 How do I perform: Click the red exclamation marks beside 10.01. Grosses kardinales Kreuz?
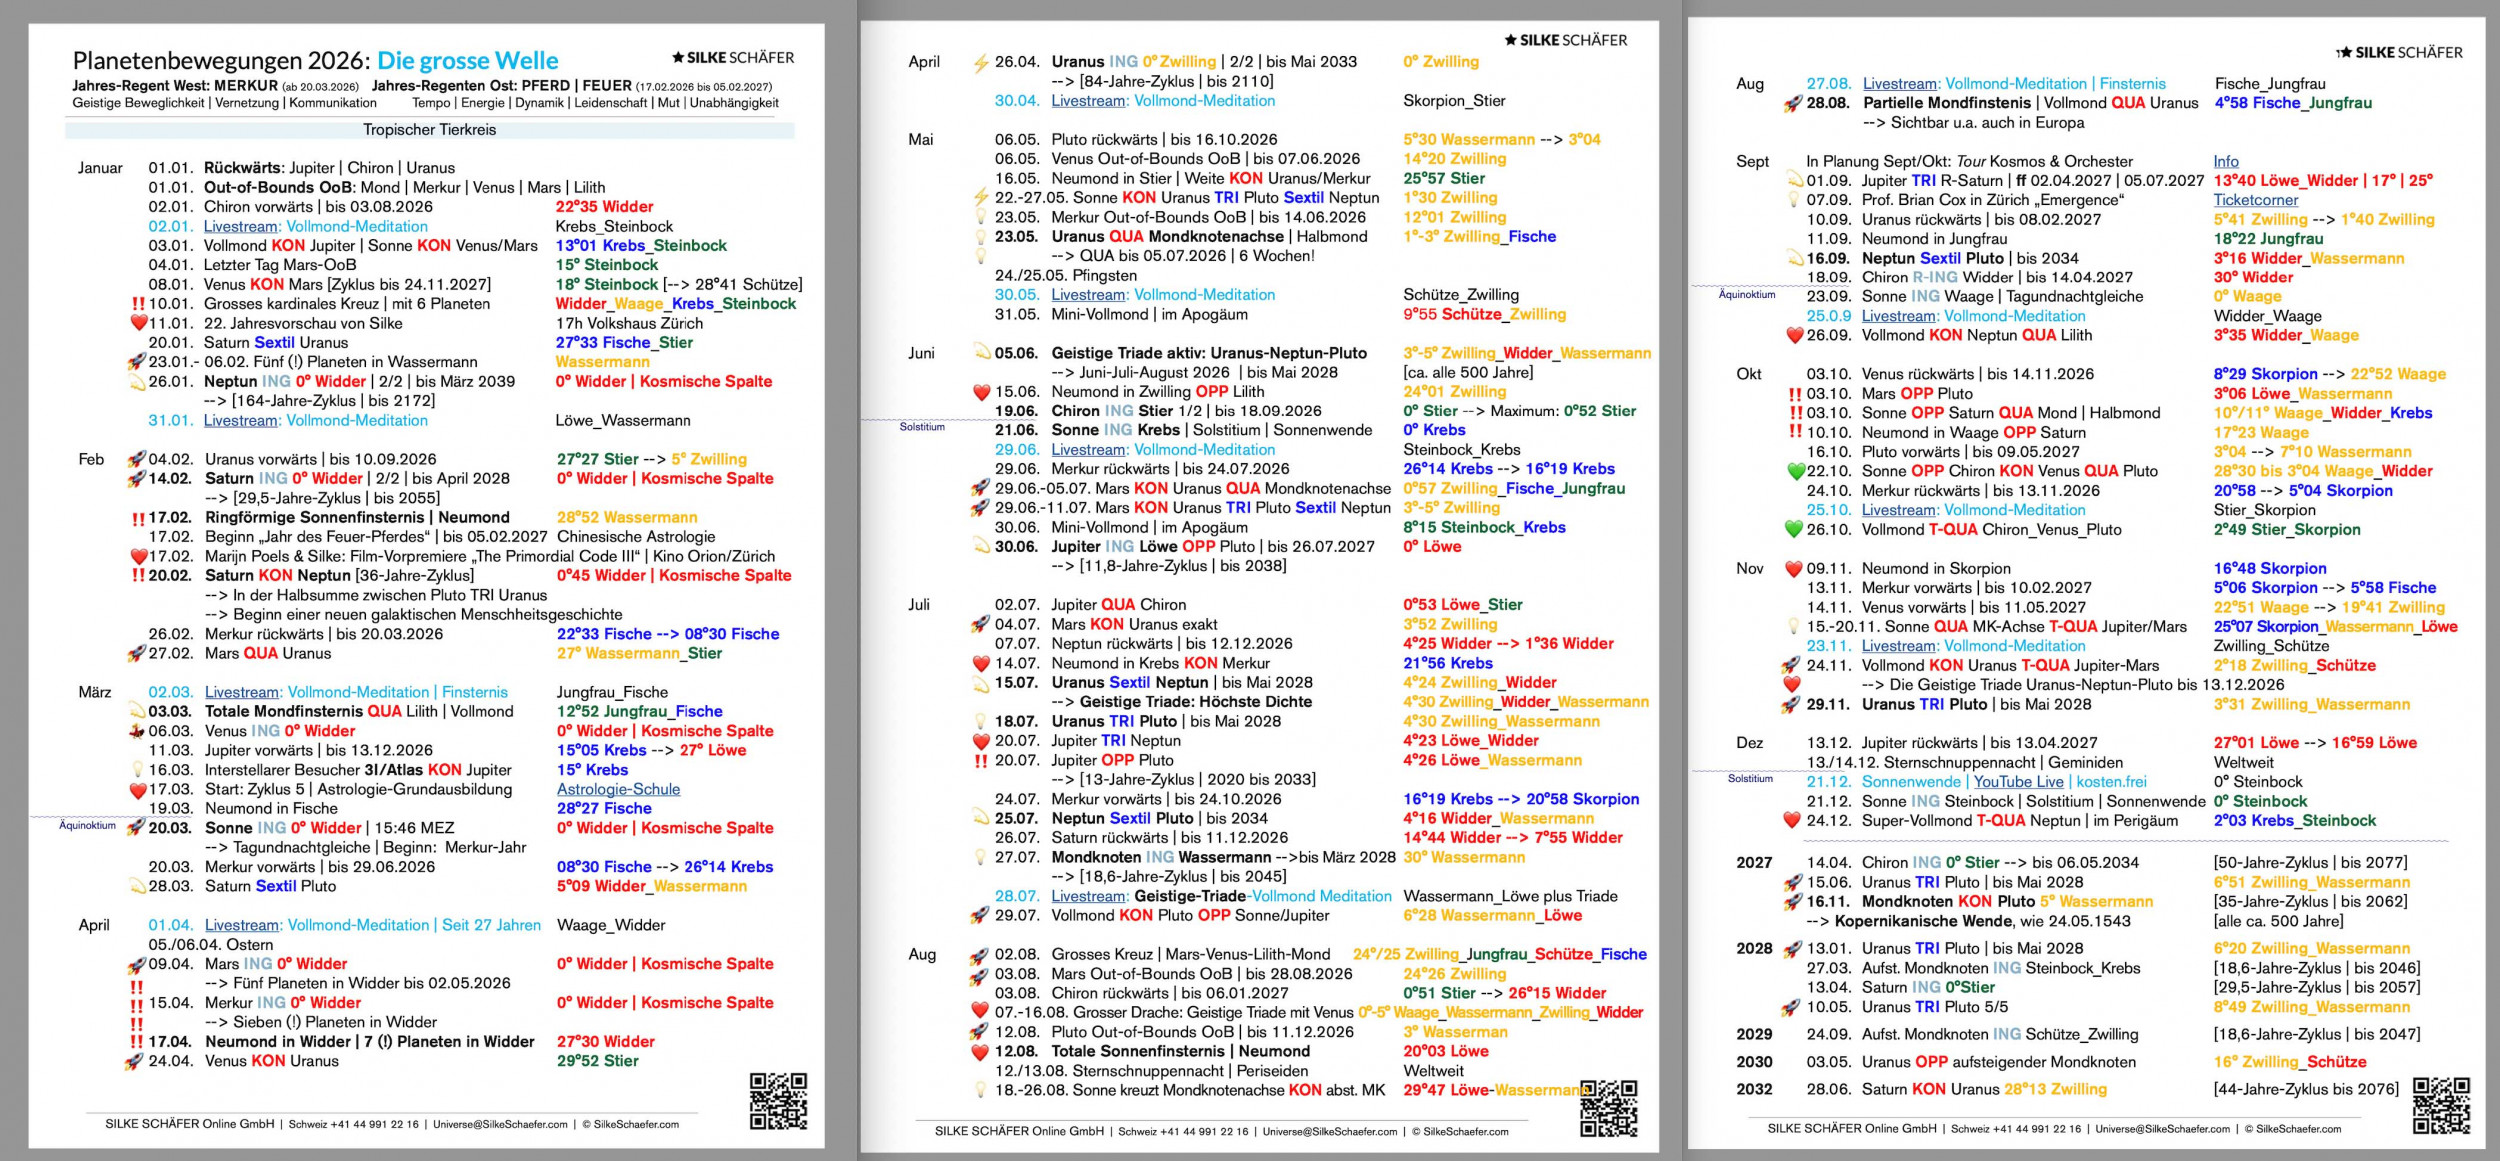pos(138,304)
